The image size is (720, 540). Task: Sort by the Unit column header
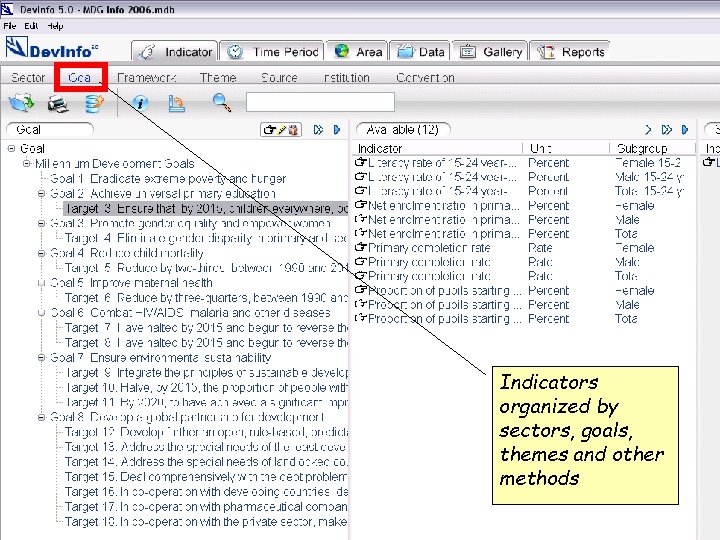click(x=567, y=148)
